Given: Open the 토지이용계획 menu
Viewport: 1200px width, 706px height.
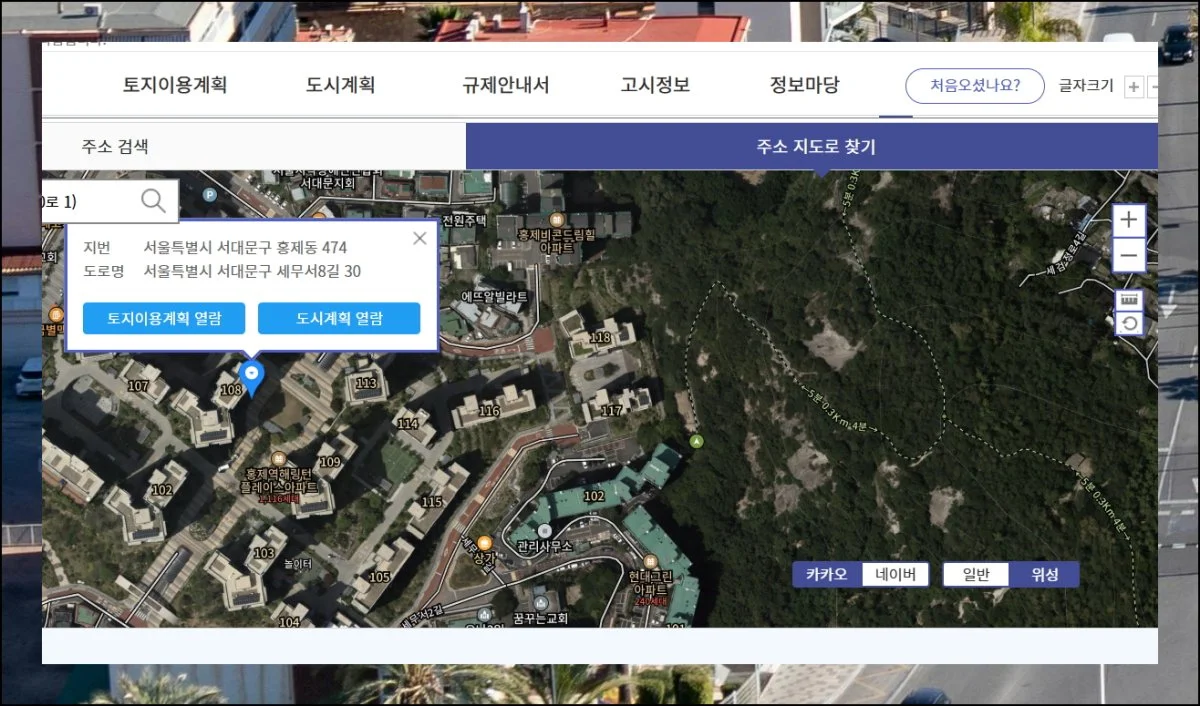Looking at the screenshot, I should coord(175,85).
